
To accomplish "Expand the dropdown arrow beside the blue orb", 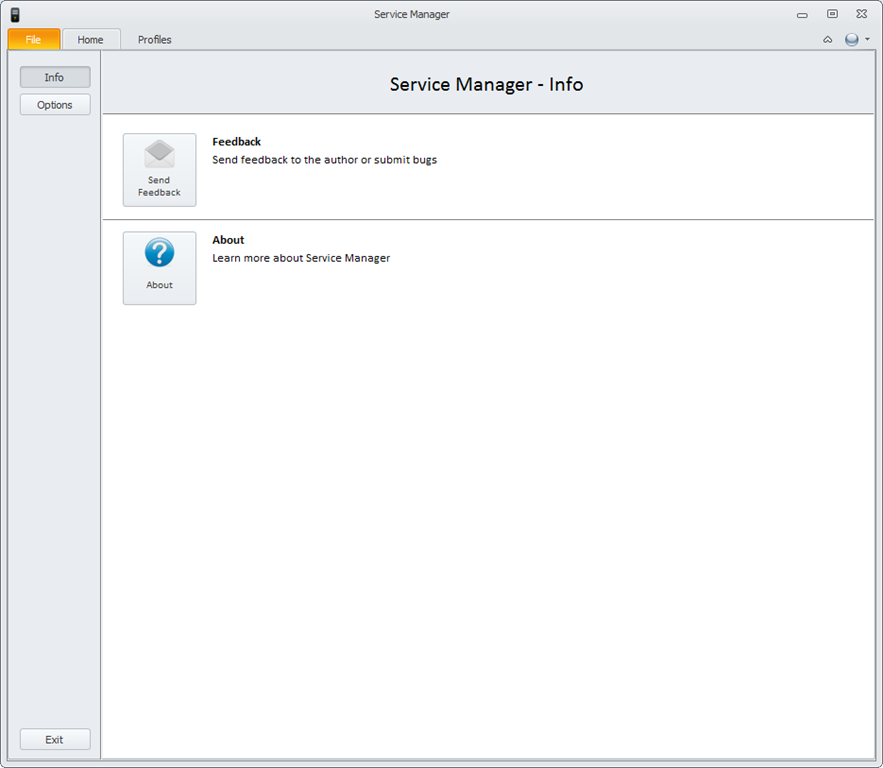I will click(x=867, y=39).
